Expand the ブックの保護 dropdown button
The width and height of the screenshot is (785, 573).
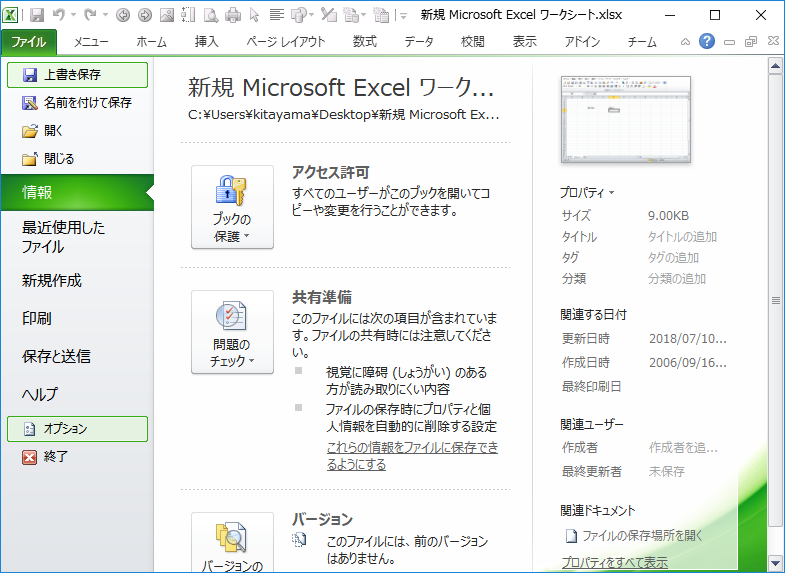point(232,207)
